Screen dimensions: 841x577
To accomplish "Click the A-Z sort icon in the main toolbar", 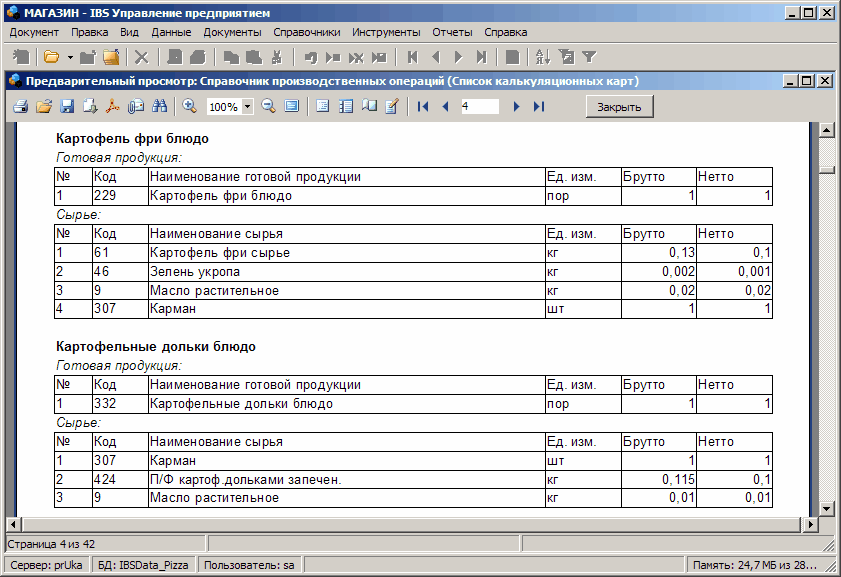I will (x=543, y=57).
